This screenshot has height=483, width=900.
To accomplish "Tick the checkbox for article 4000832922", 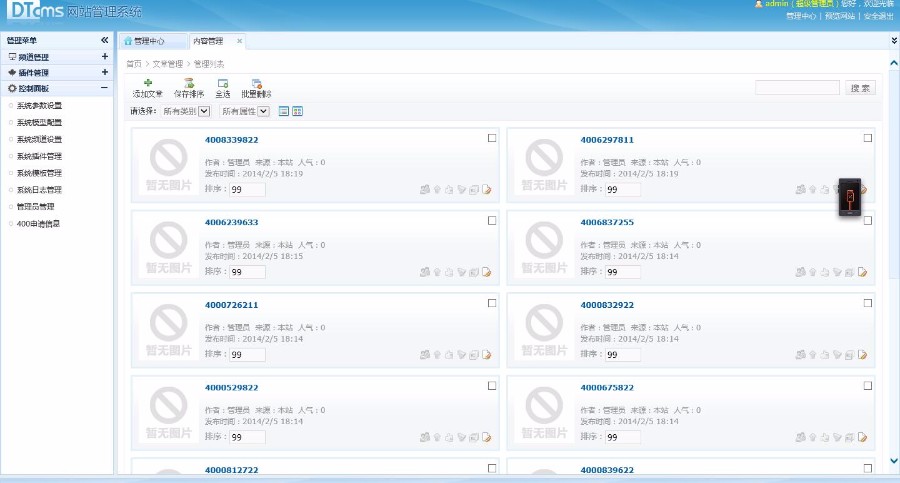I will [x=868, y=303].
